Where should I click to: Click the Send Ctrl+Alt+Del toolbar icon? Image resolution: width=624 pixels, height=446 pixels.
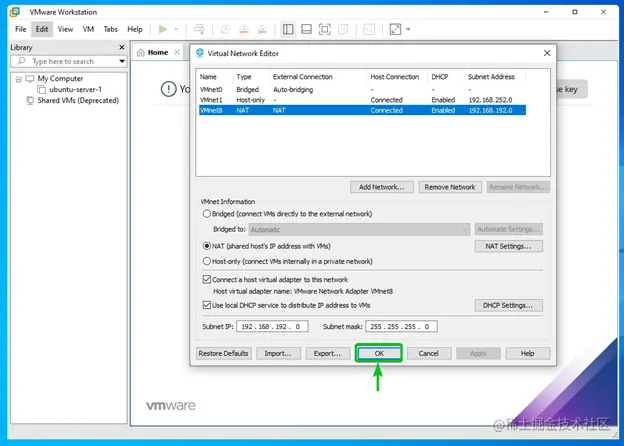(199, 29)
